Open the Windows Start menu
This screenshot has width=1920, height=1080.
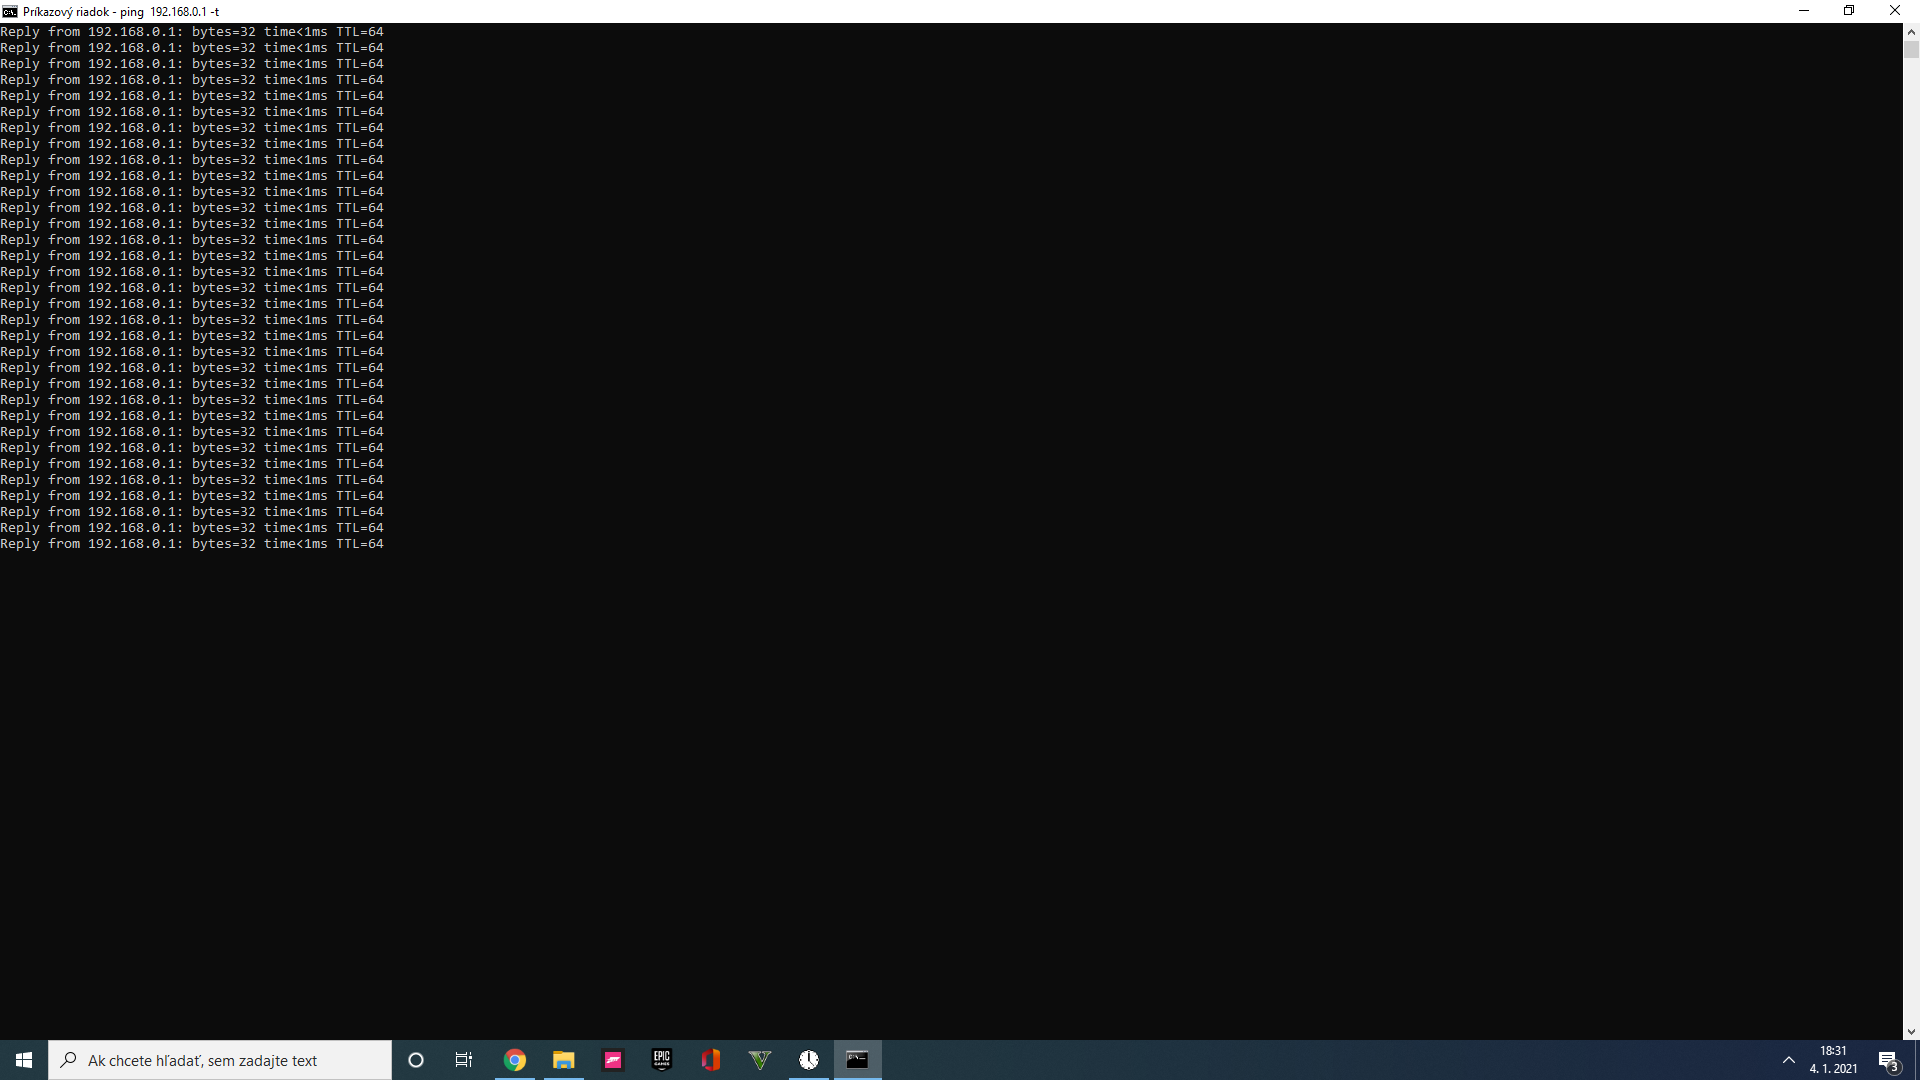24,1060
